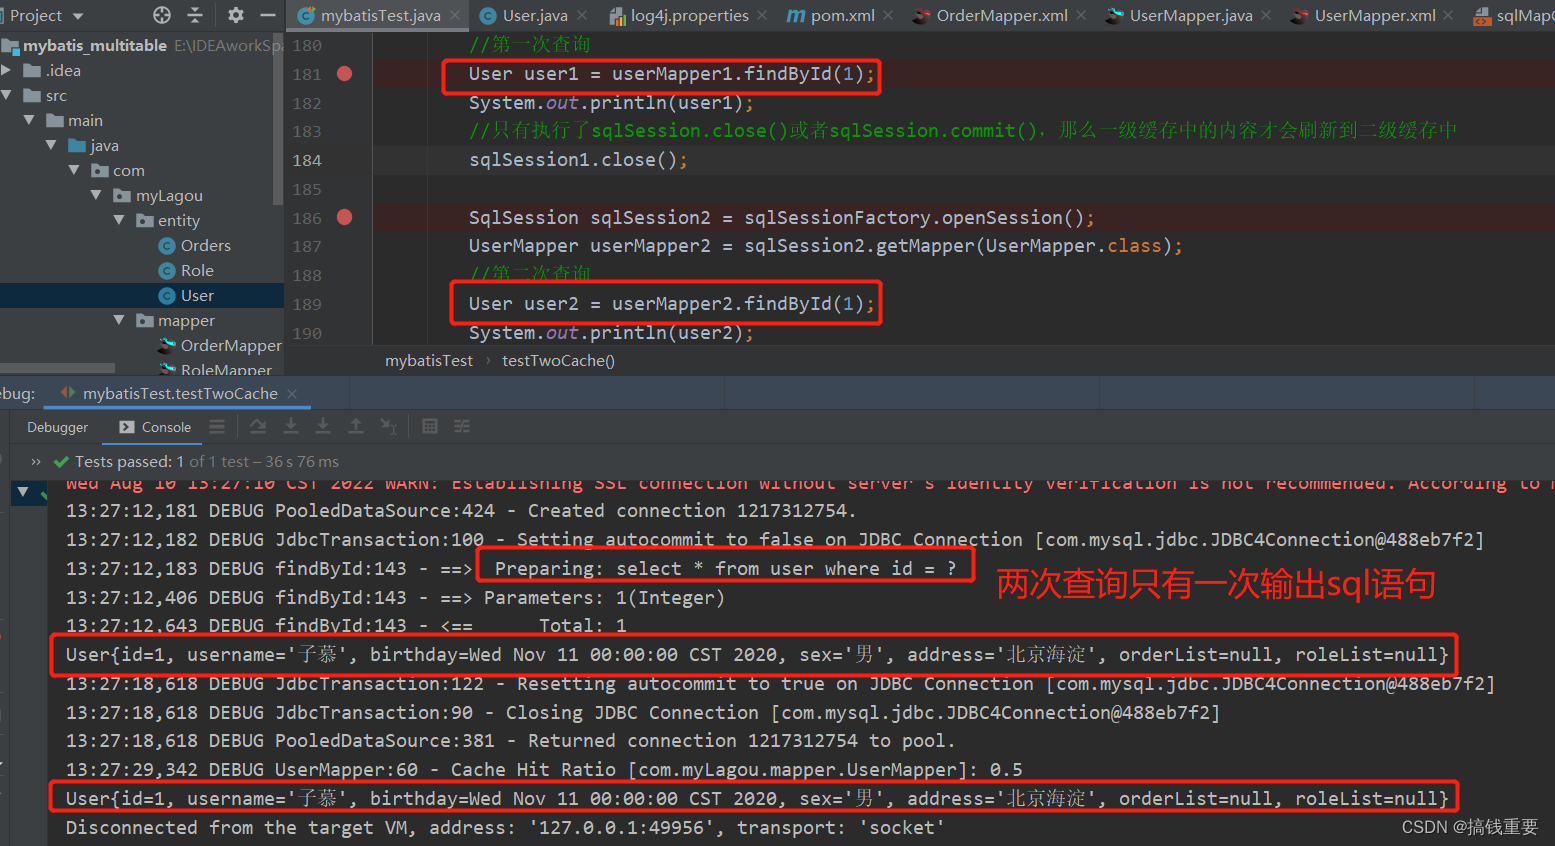
Task: Click the Trace Current Stream Chain icon
Action: (462, 427)
